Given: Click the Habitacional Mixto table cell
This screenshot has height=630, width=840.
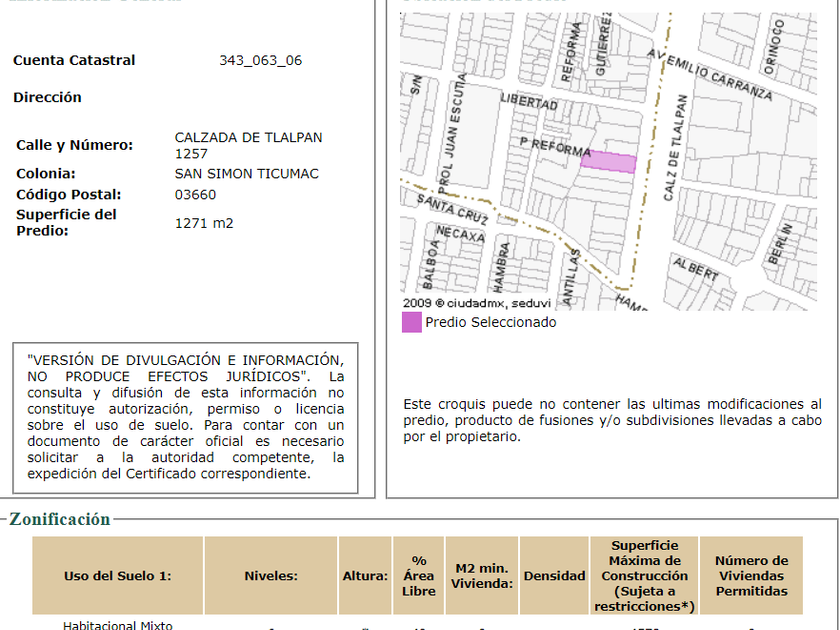Looking at the screenshot, I should click(118, 625).
